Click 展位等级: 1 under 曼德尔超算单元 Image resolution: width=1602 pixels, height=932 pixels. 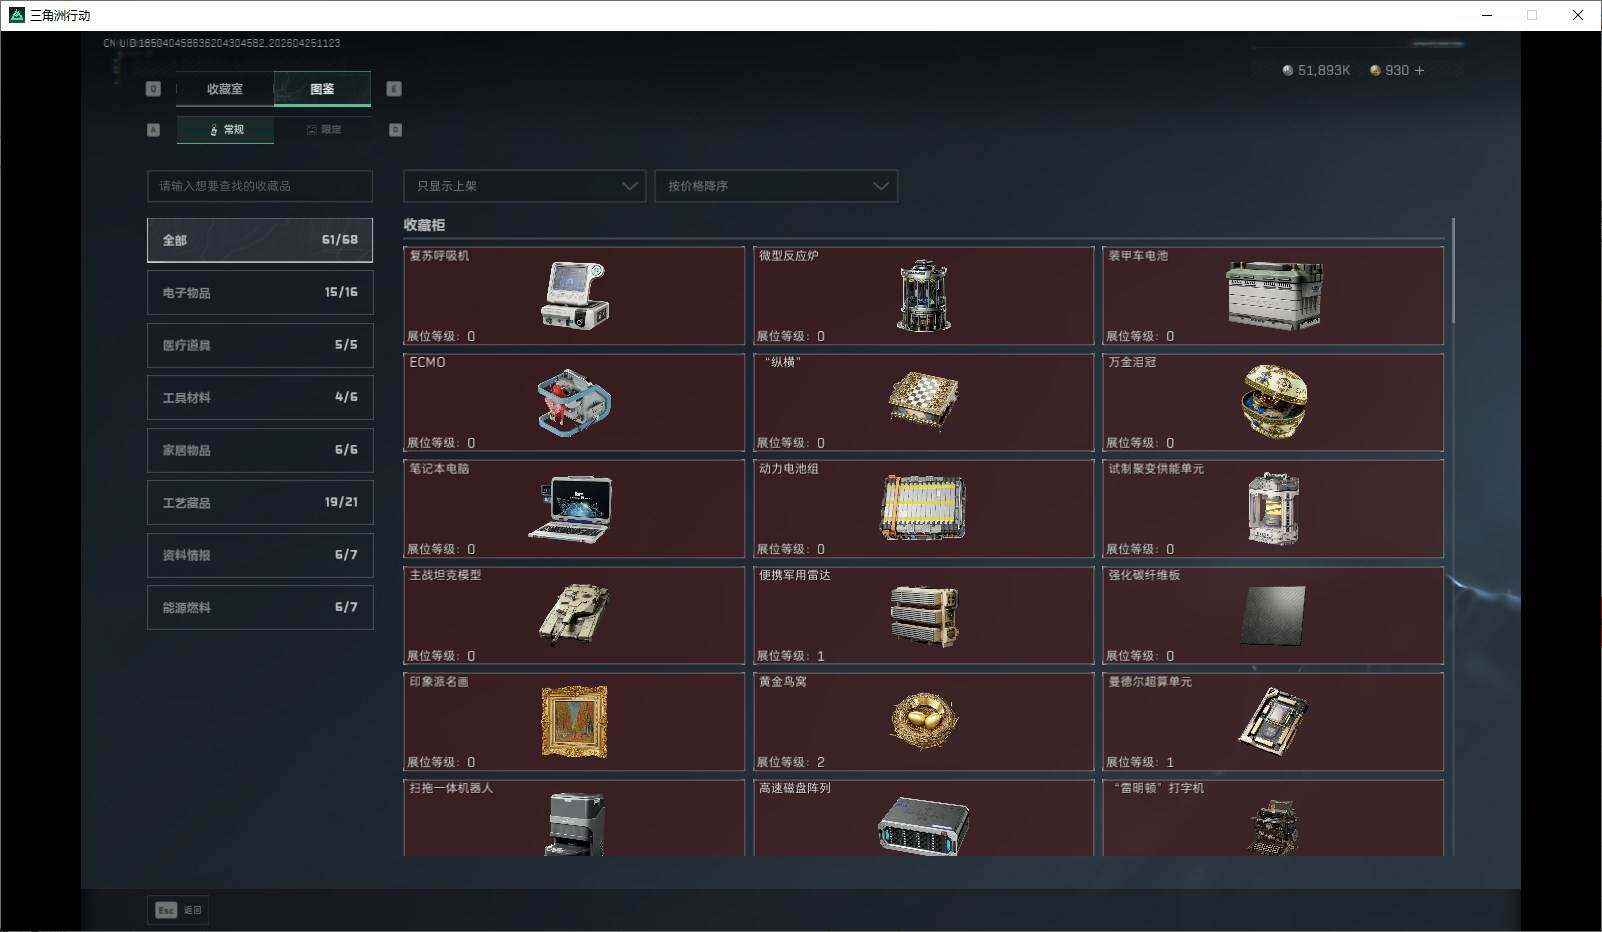tap(1140, 762)
